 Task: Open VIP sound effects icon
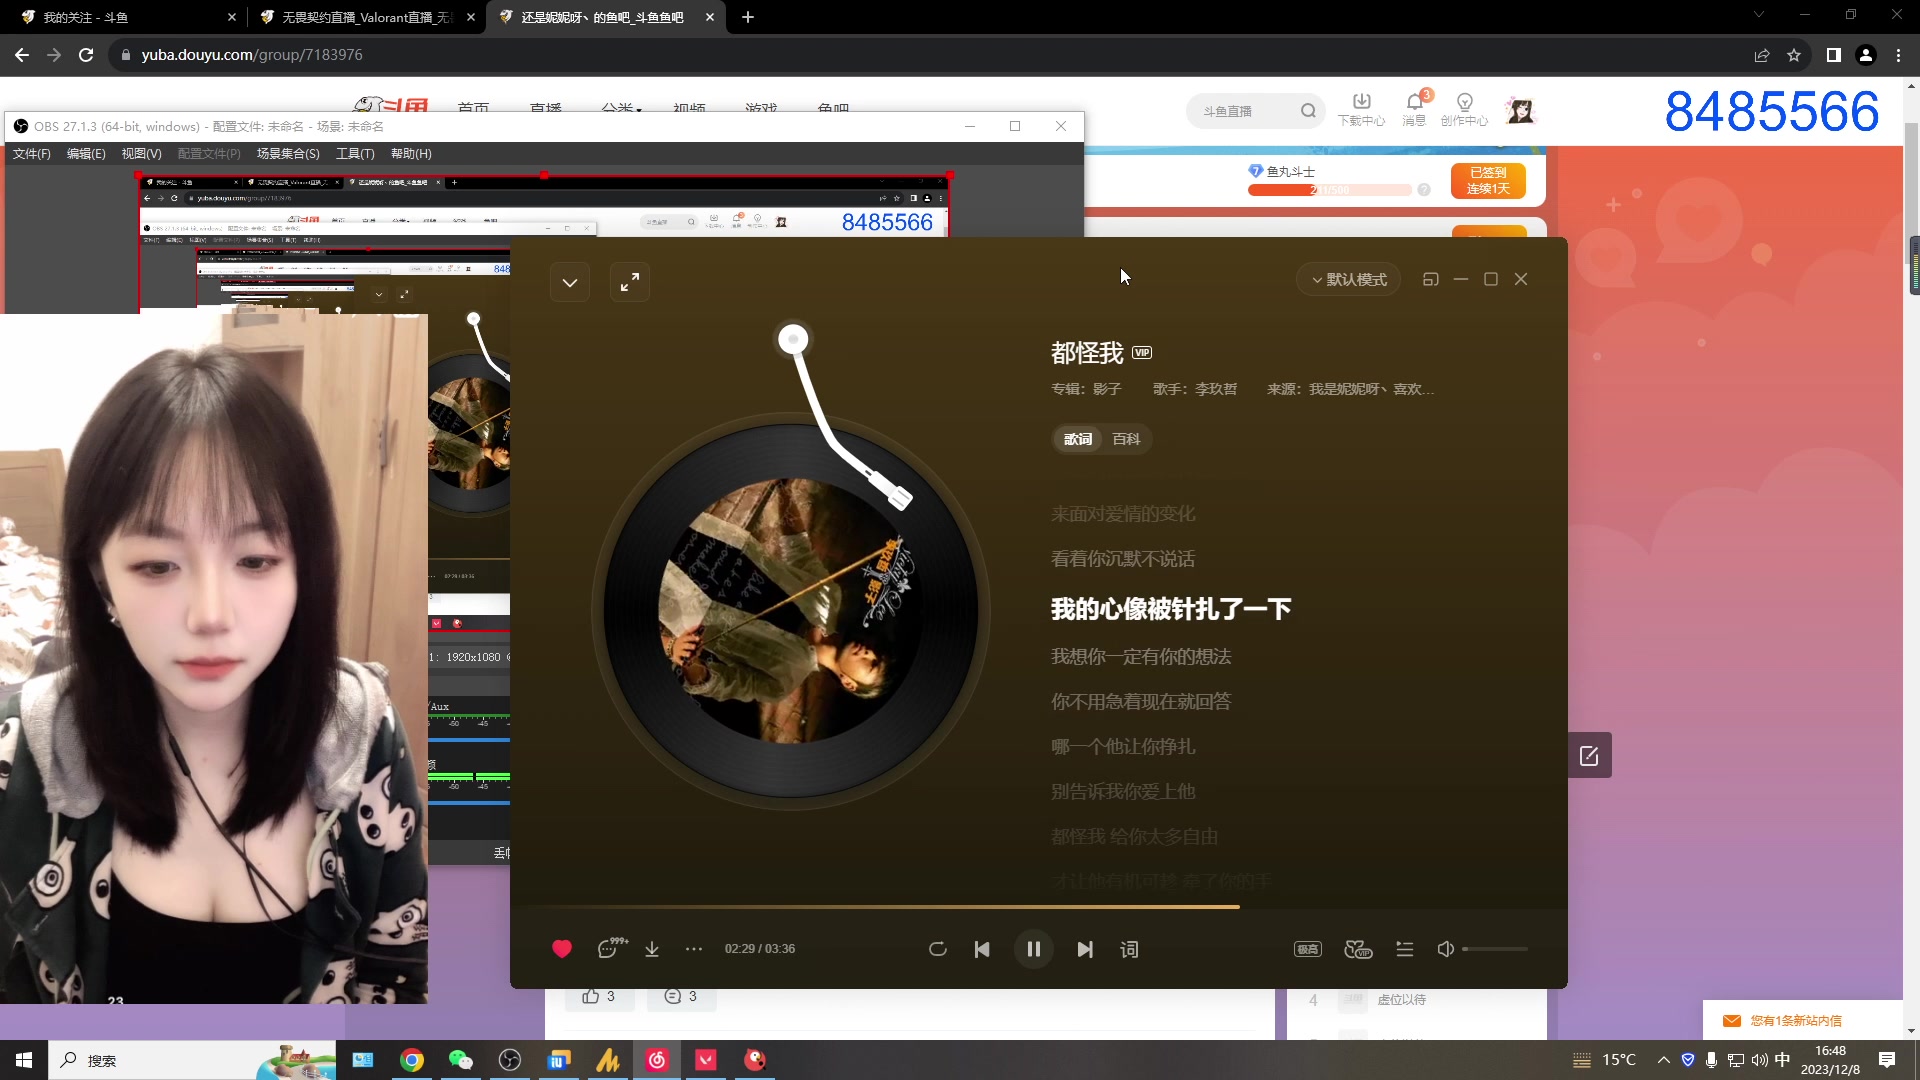click(x=1358, y=949)
